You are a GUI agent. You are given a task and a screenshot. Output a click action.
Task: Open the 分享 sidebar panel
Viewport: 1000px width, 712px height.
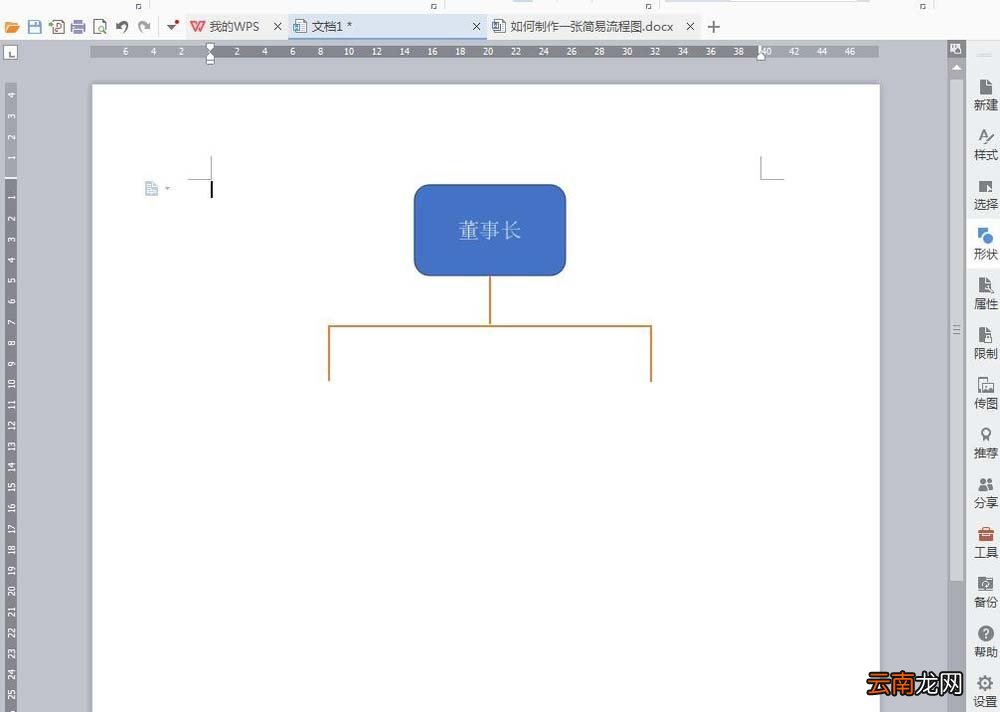985,493
